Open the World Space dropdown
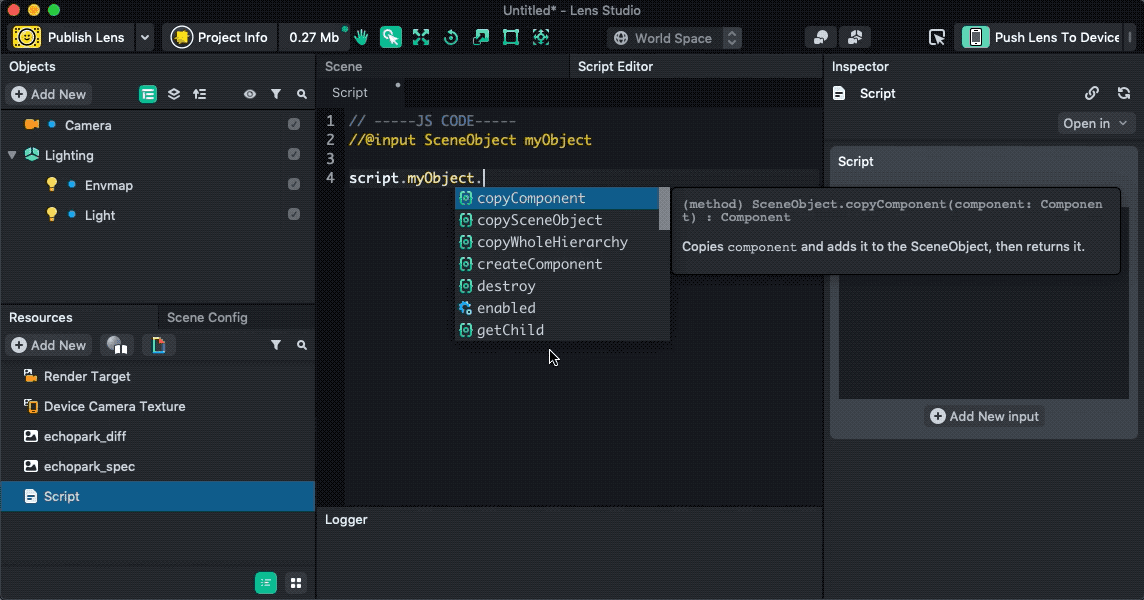This screenshot has height=600, width=1144. tap(673, 38)
